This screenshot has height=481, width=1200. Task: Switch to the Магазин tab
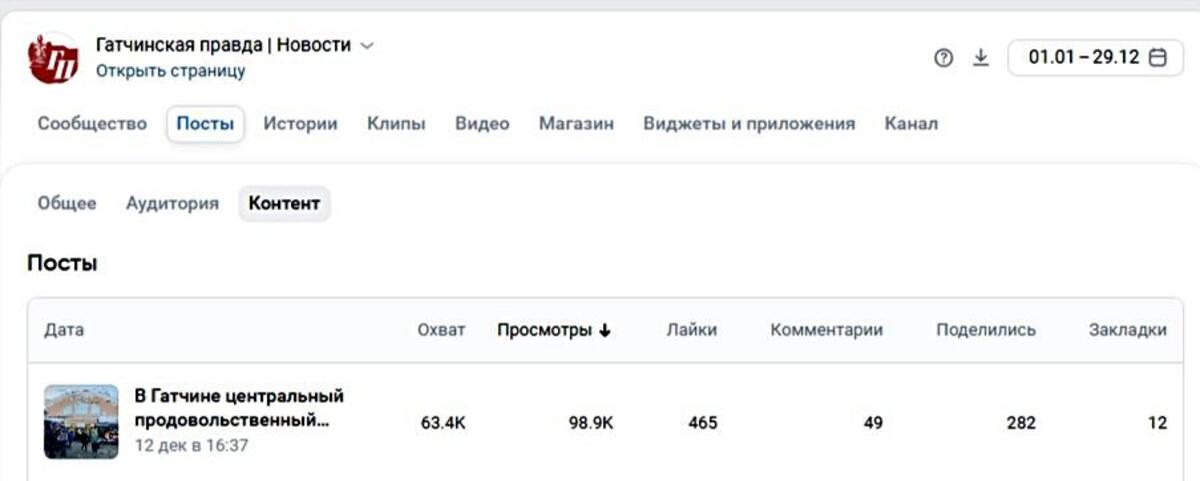[x=576, y=124]
